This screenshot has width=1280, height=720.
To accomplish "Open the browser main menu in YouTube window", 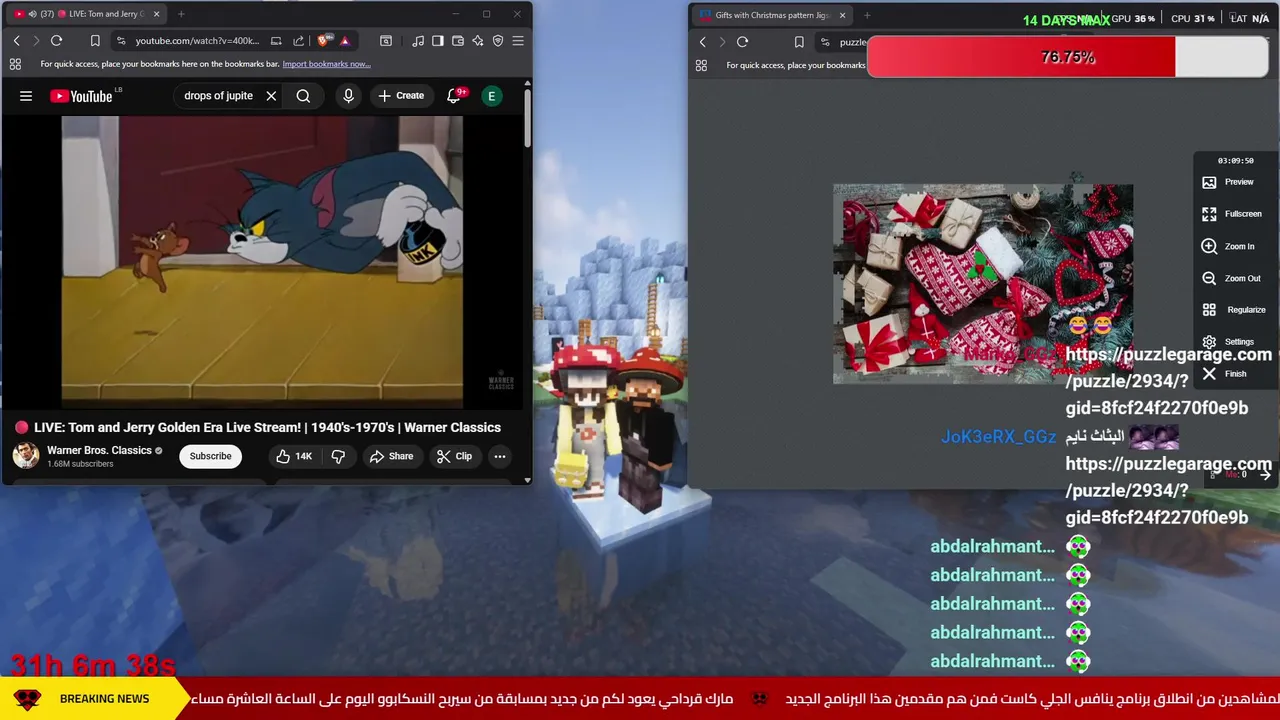I will pos(518,41).
